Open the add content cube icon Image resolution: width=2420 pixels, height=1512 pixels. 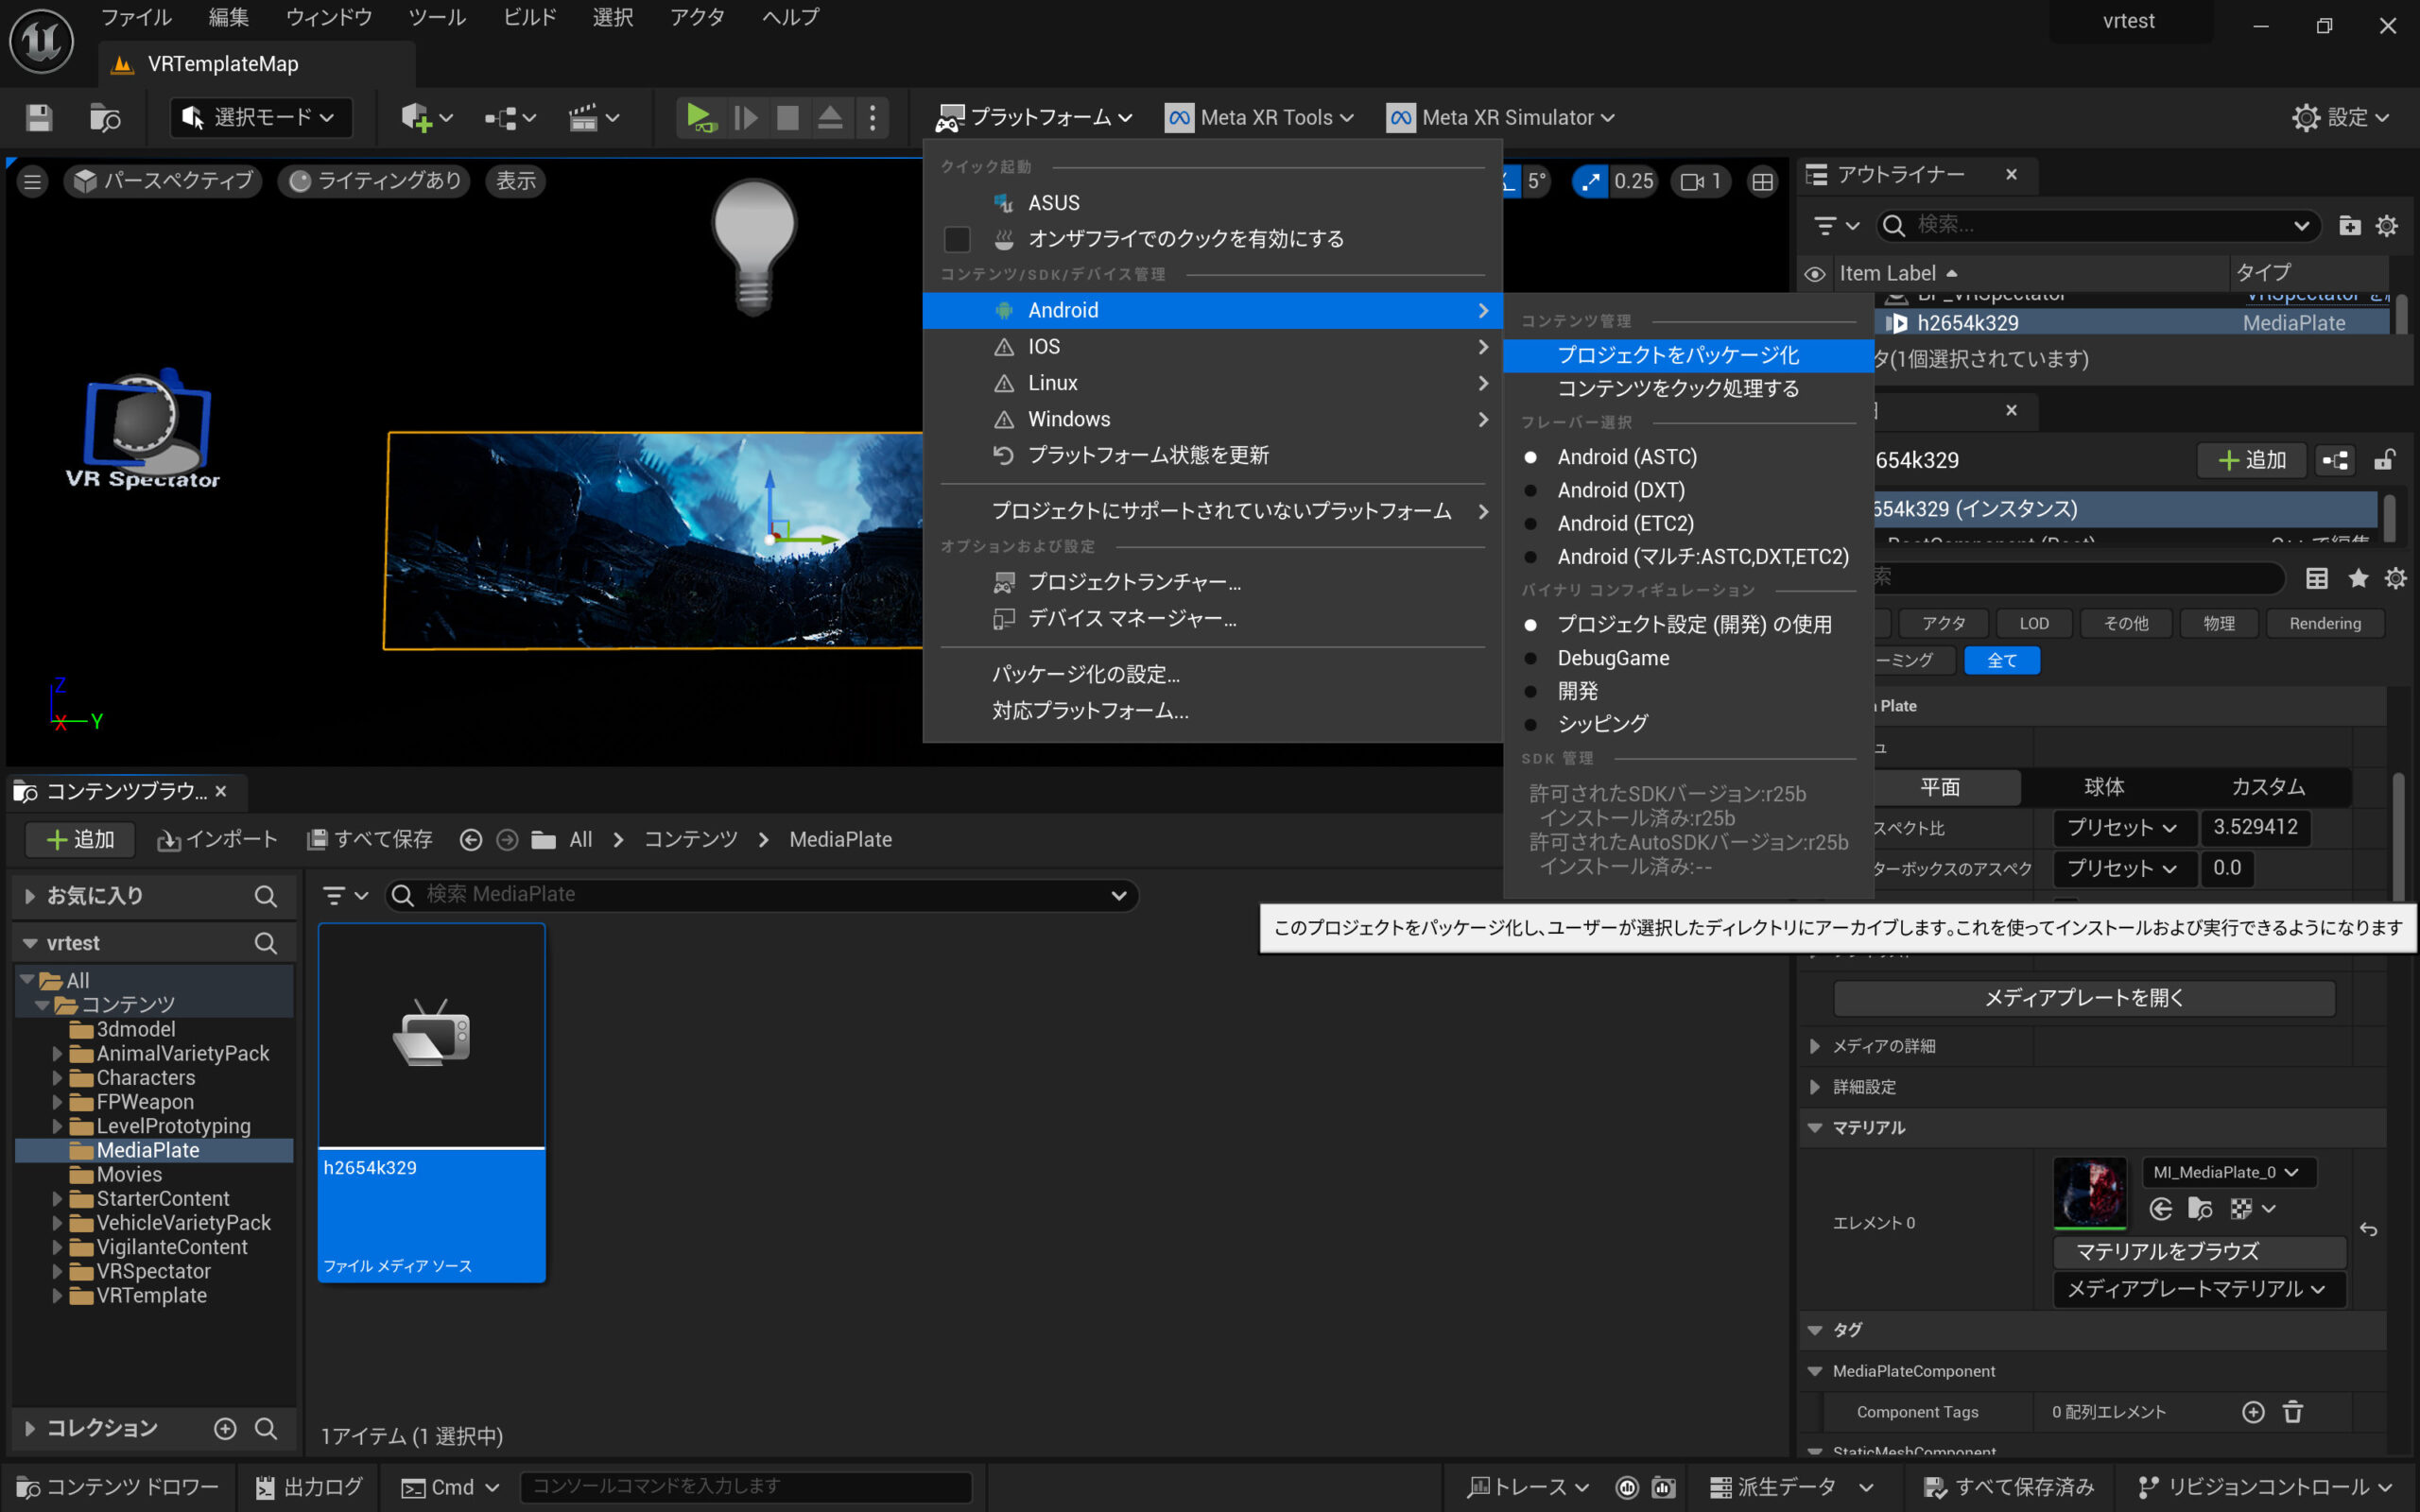416,118
